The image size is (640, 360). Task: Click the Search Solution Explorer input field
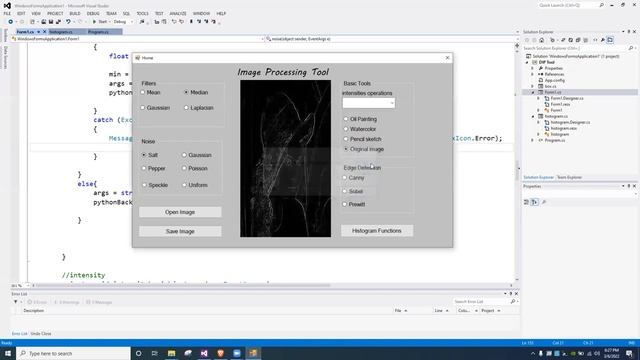pos(575,48)
